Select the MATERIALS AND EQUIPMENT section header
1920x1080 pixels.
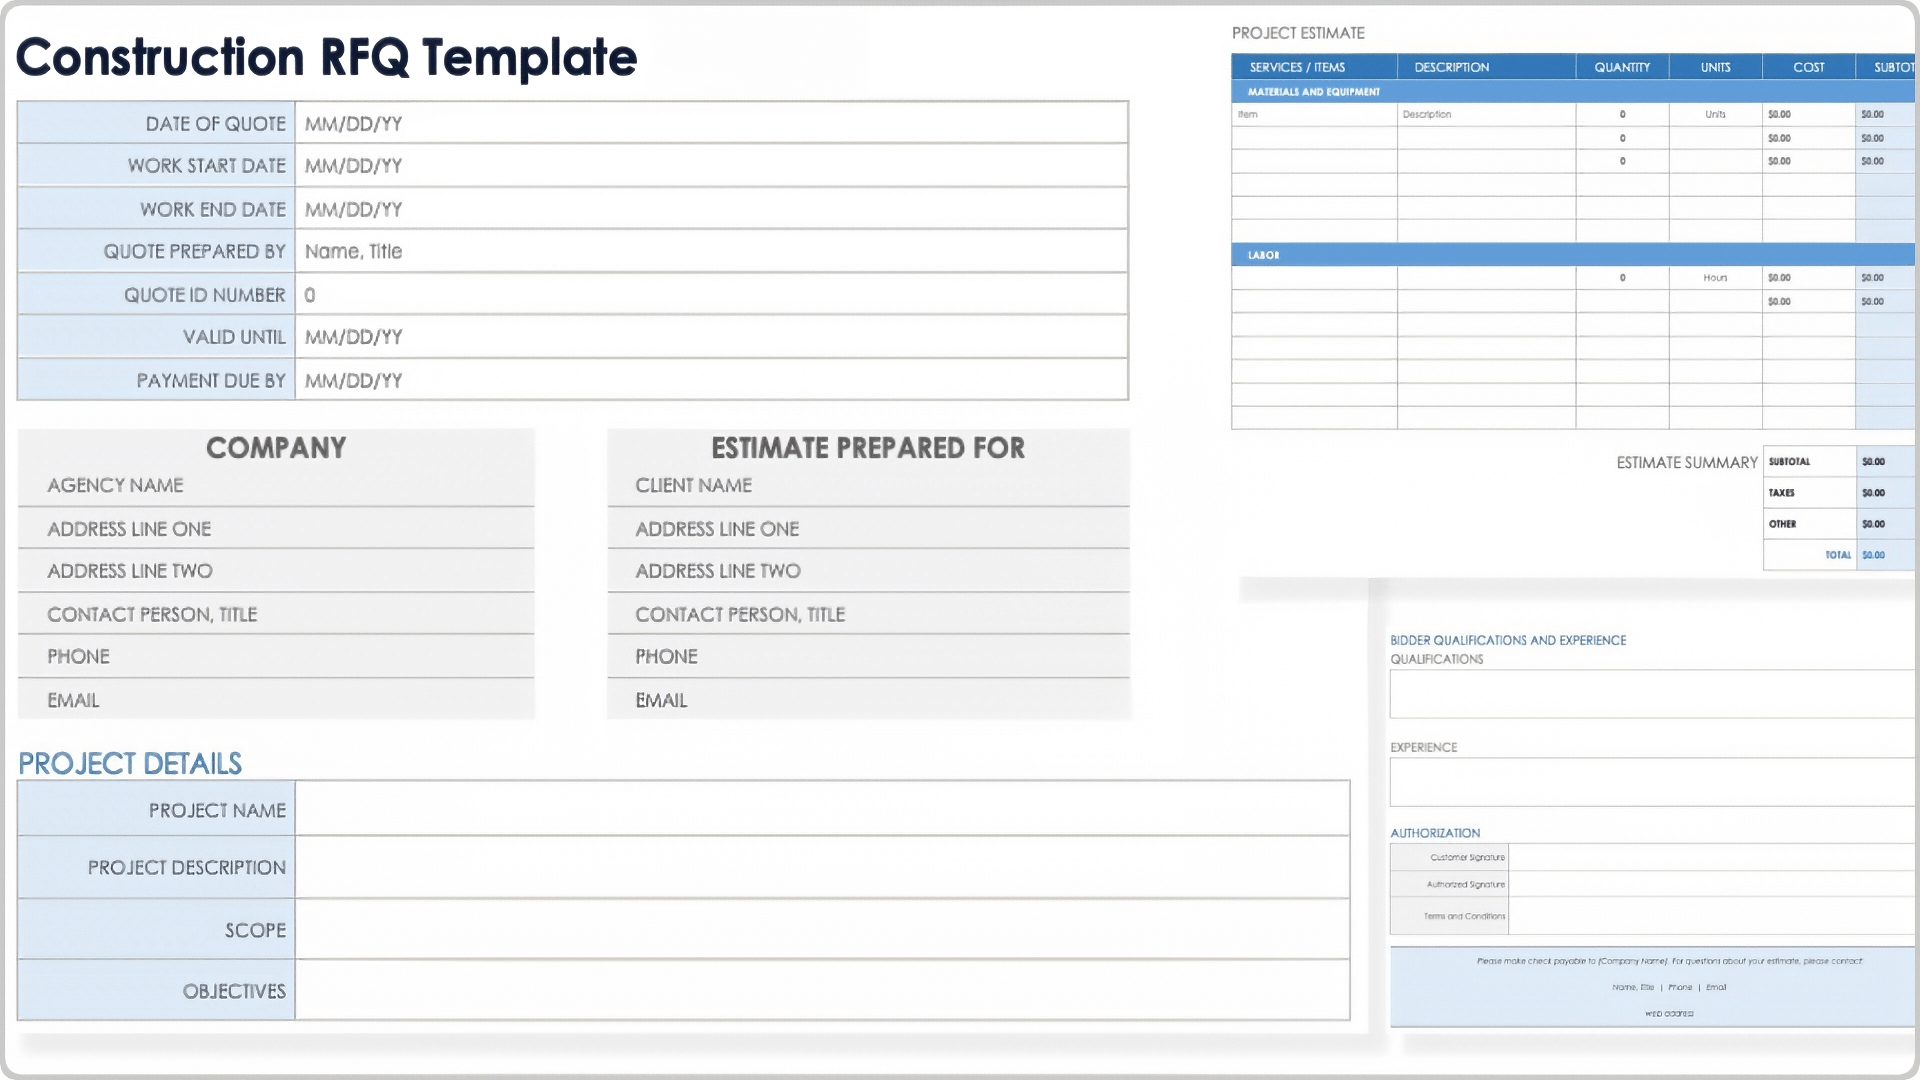coord(1314,90)
